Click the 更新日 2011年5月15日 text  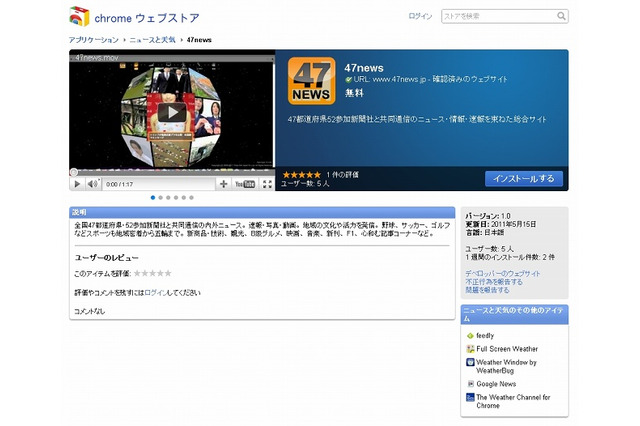(500, 224)
